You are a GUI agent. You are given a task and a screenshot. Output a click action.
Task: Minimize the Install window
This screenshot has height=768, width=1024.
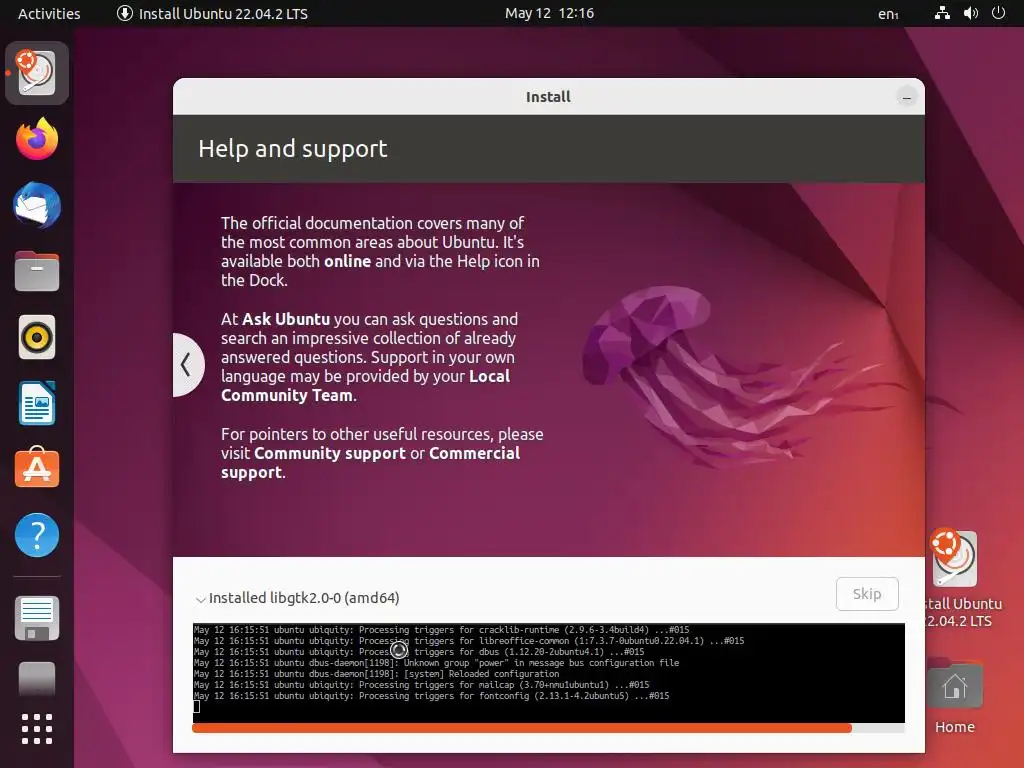[x=906, y=97]
